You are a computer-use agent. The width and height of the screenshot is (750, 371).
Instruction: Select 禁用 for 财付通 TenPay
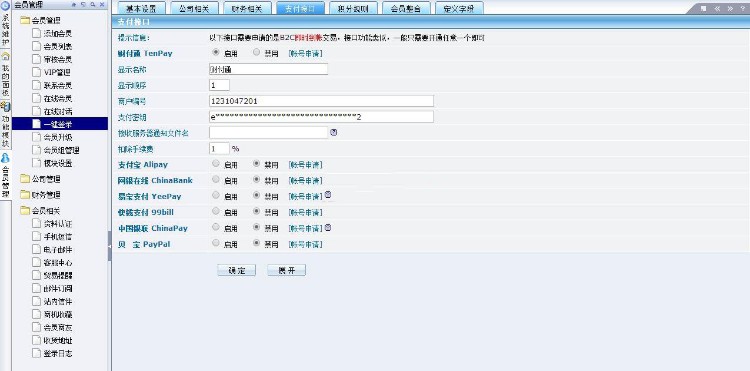pyautogui.click(x=257, y=52)
